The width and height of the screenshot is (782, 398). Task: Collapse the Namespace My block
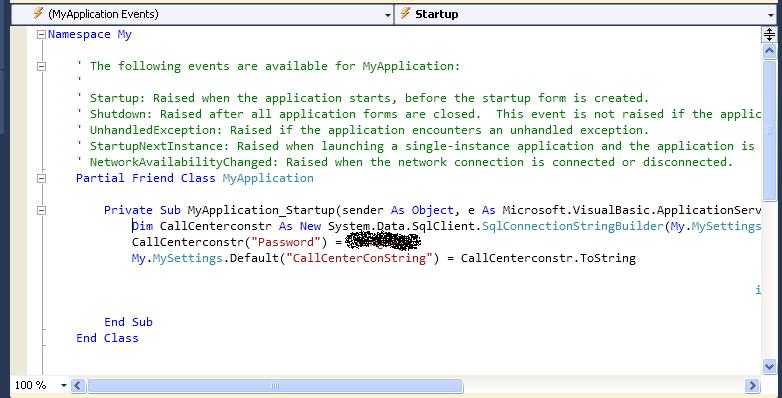(41, 34)
